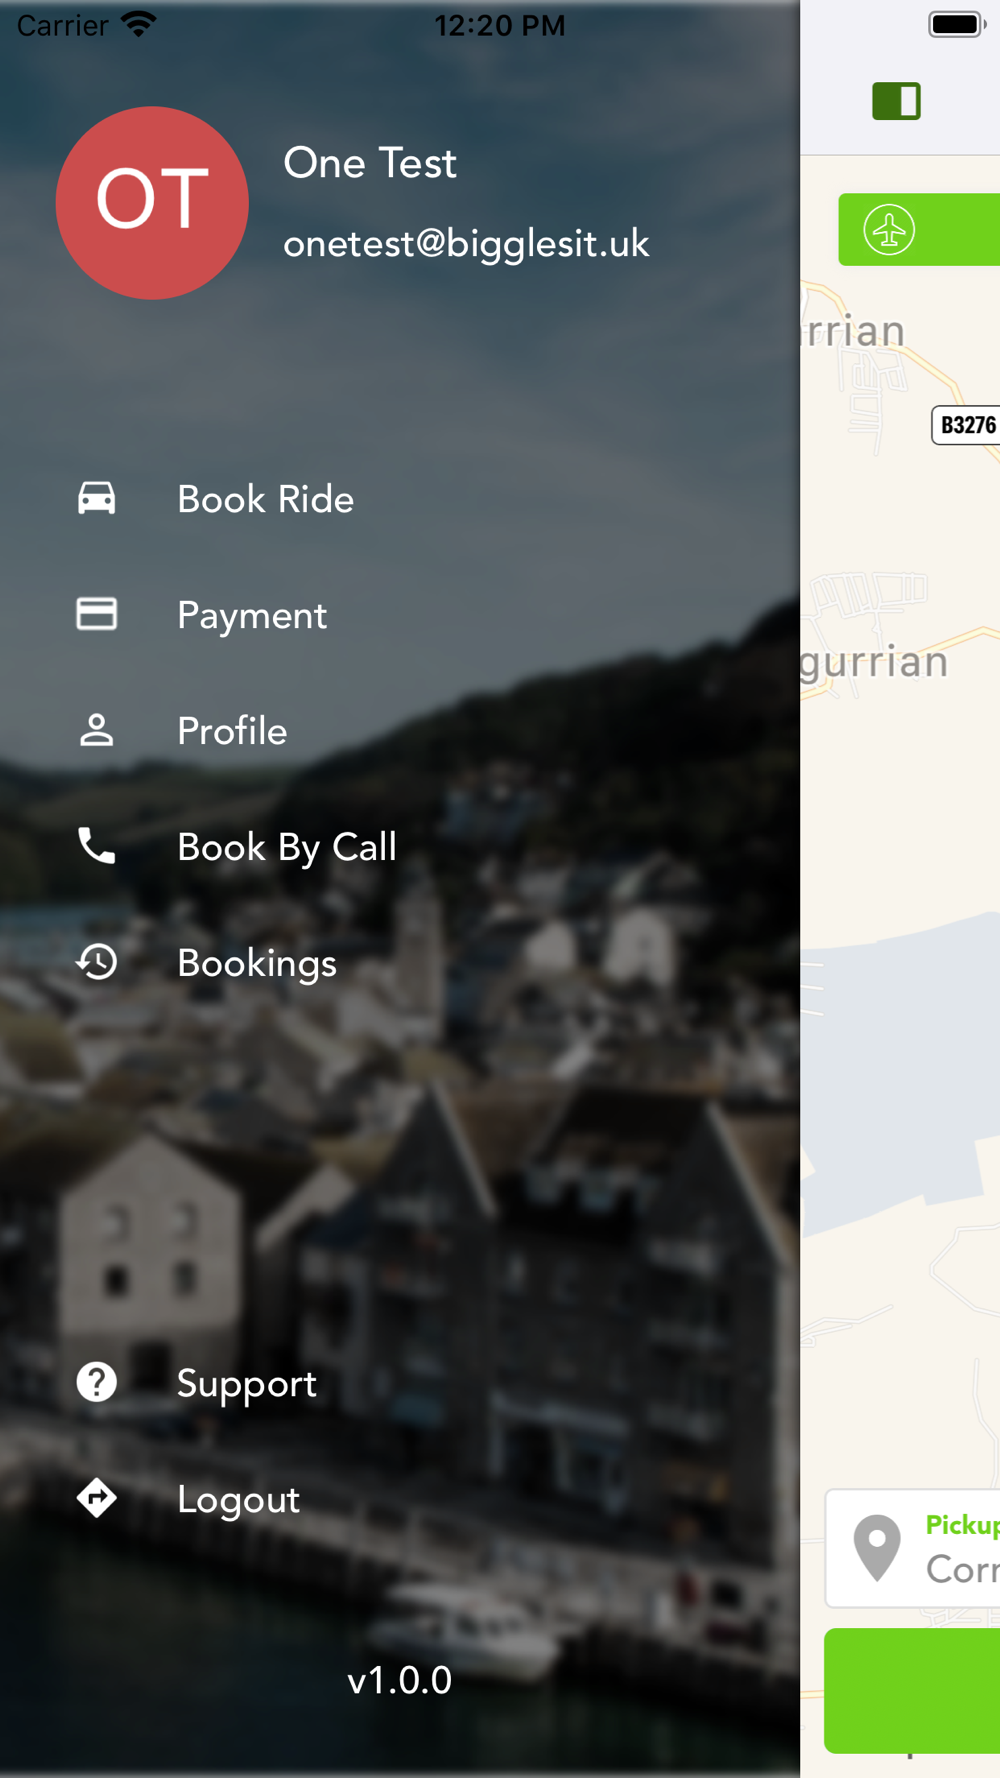1000x1778 pixels.
Task: Tap the phone Book By Call icon
Action: [x=97, y=846]
